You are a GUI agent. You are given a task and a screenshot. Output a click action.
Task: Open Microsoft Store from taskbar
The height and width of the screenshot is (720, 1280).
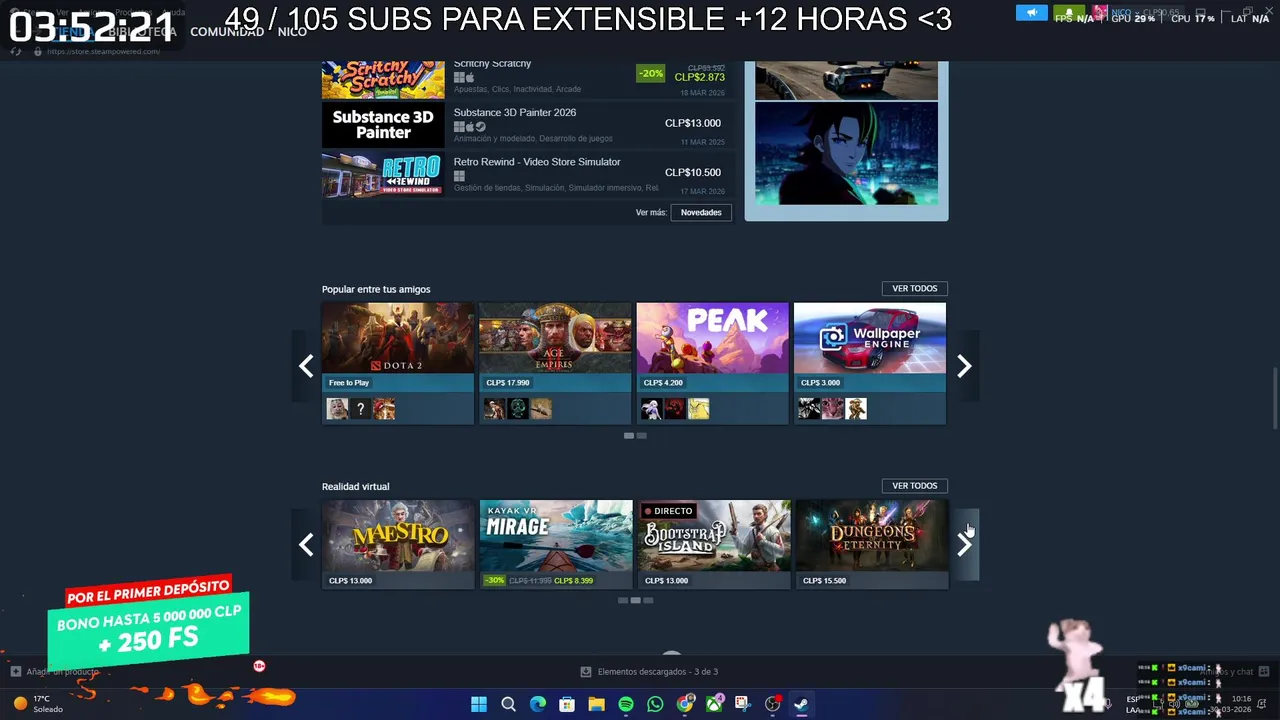click(x=567, y=704)
